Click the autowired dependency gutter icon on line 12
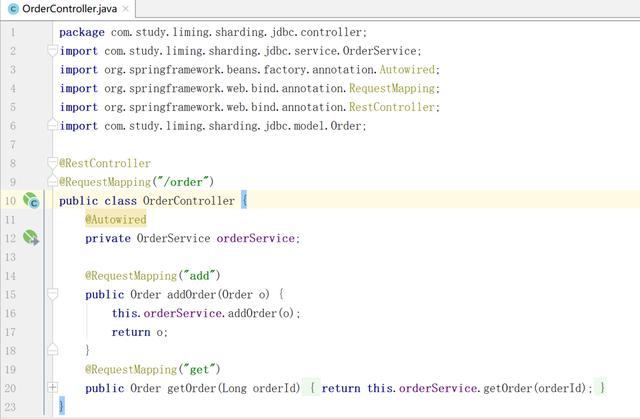This screenshot has height=419, width=640. click(x=31, y=237)
